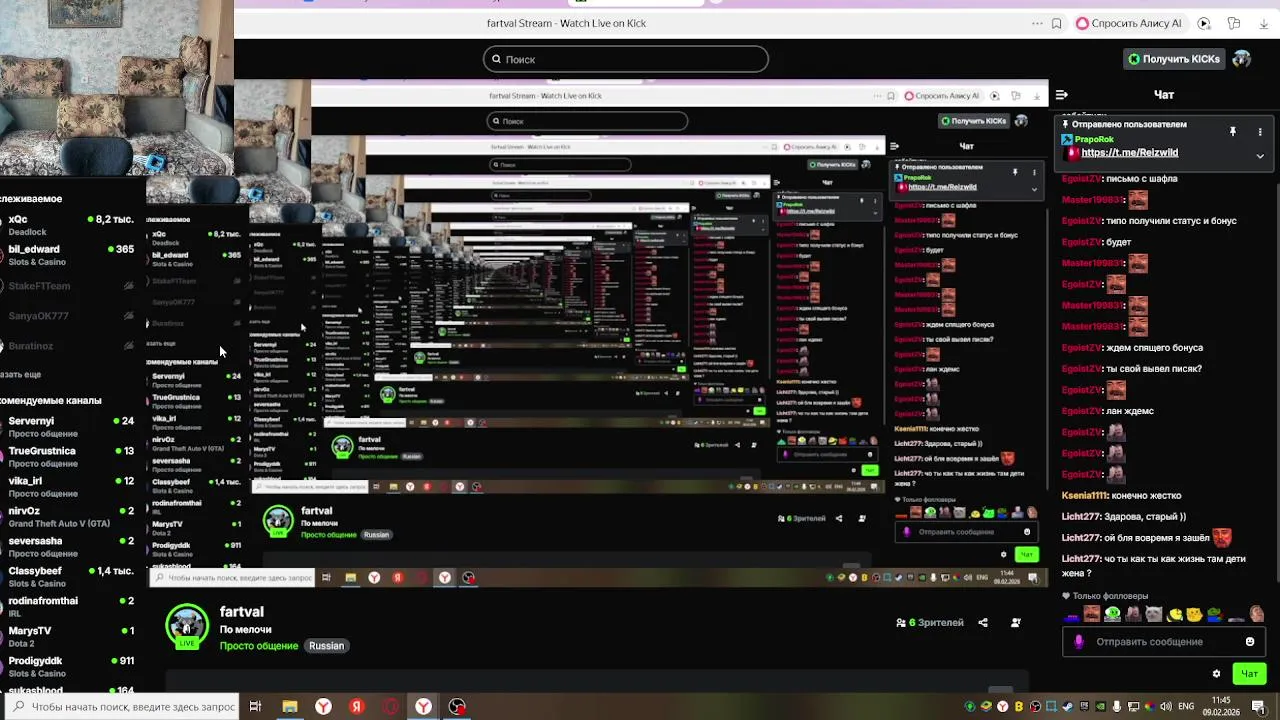This screenshot has width=1280, height=720.
Task: Open the video picture-in-picture browser icon
Action: coord(1204,23)
